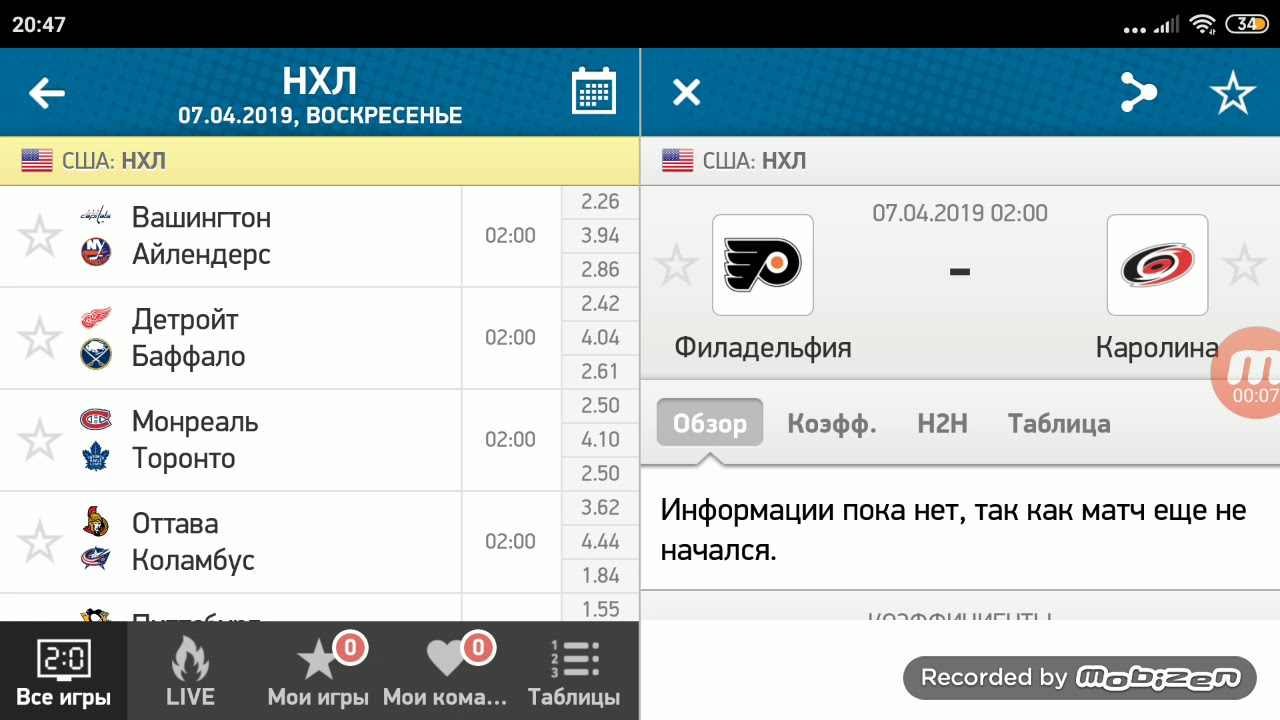Tap the battery status indicator
1280x720 pixels.
pyautogui.click(x=1247, y=23)
